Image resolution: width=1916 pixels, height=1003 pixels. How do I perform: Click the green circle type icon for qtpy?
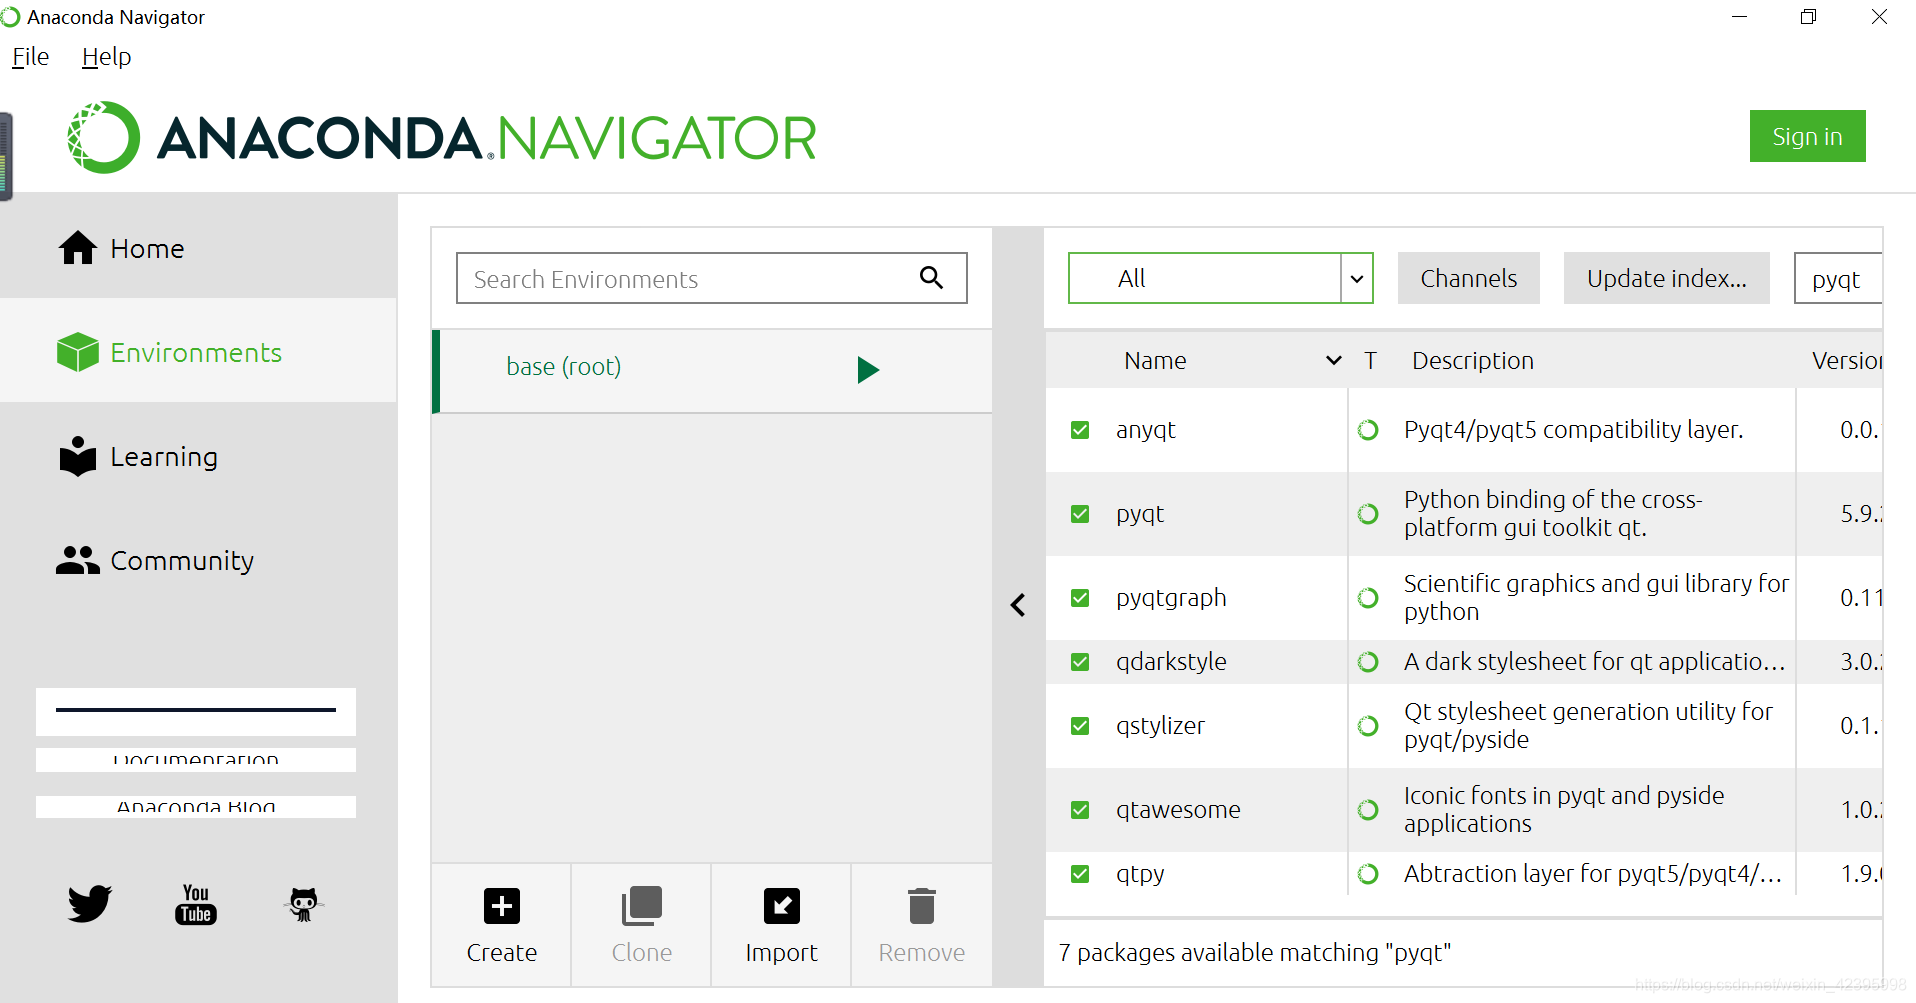pyautogui.click(x=1368, y=874)
